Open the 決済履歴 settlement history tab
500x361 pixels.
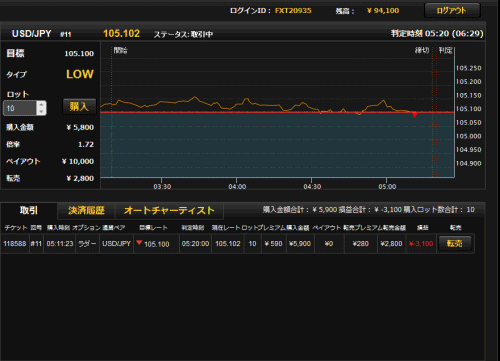86,210
